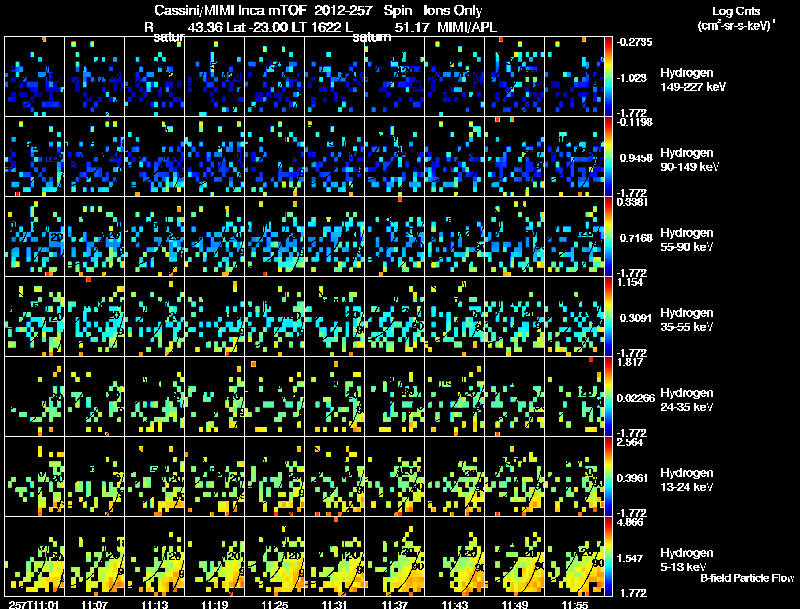
Task: Click the Hydrogen 5-13 keV color scale bar
Action: pyautogui.click(x=608, y=557)
